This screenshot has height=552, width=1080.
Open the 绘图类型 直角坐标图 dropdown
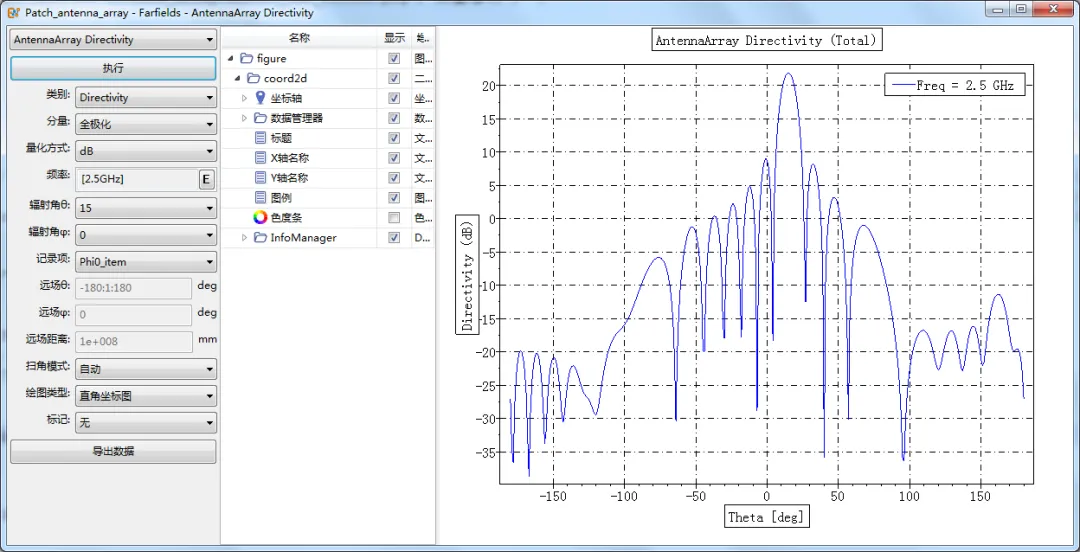pyautogui.click(x=145, y=396)
